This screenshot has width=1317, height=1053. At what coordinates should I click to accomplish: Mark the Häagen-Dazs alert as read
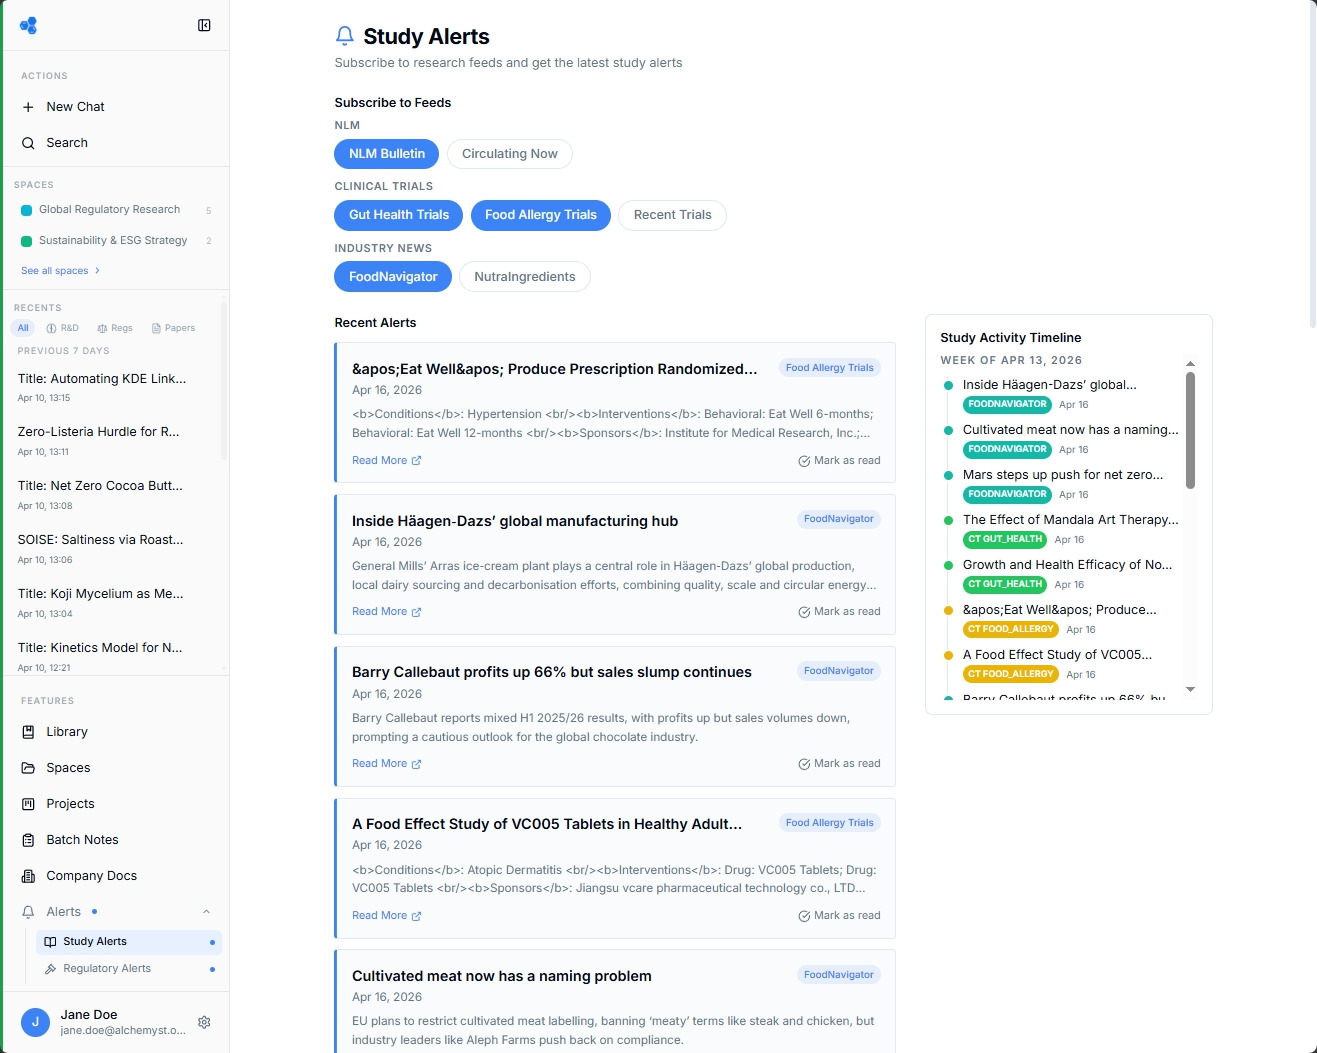click(x=840, y=611)
